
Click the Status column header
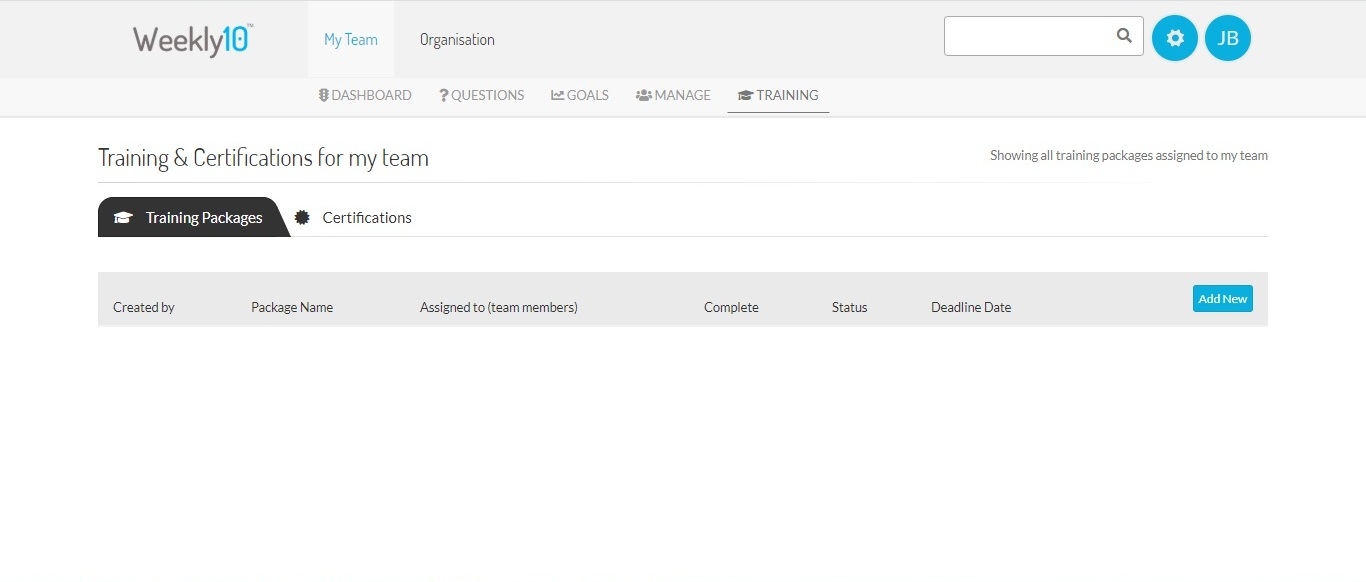(849, 307)
